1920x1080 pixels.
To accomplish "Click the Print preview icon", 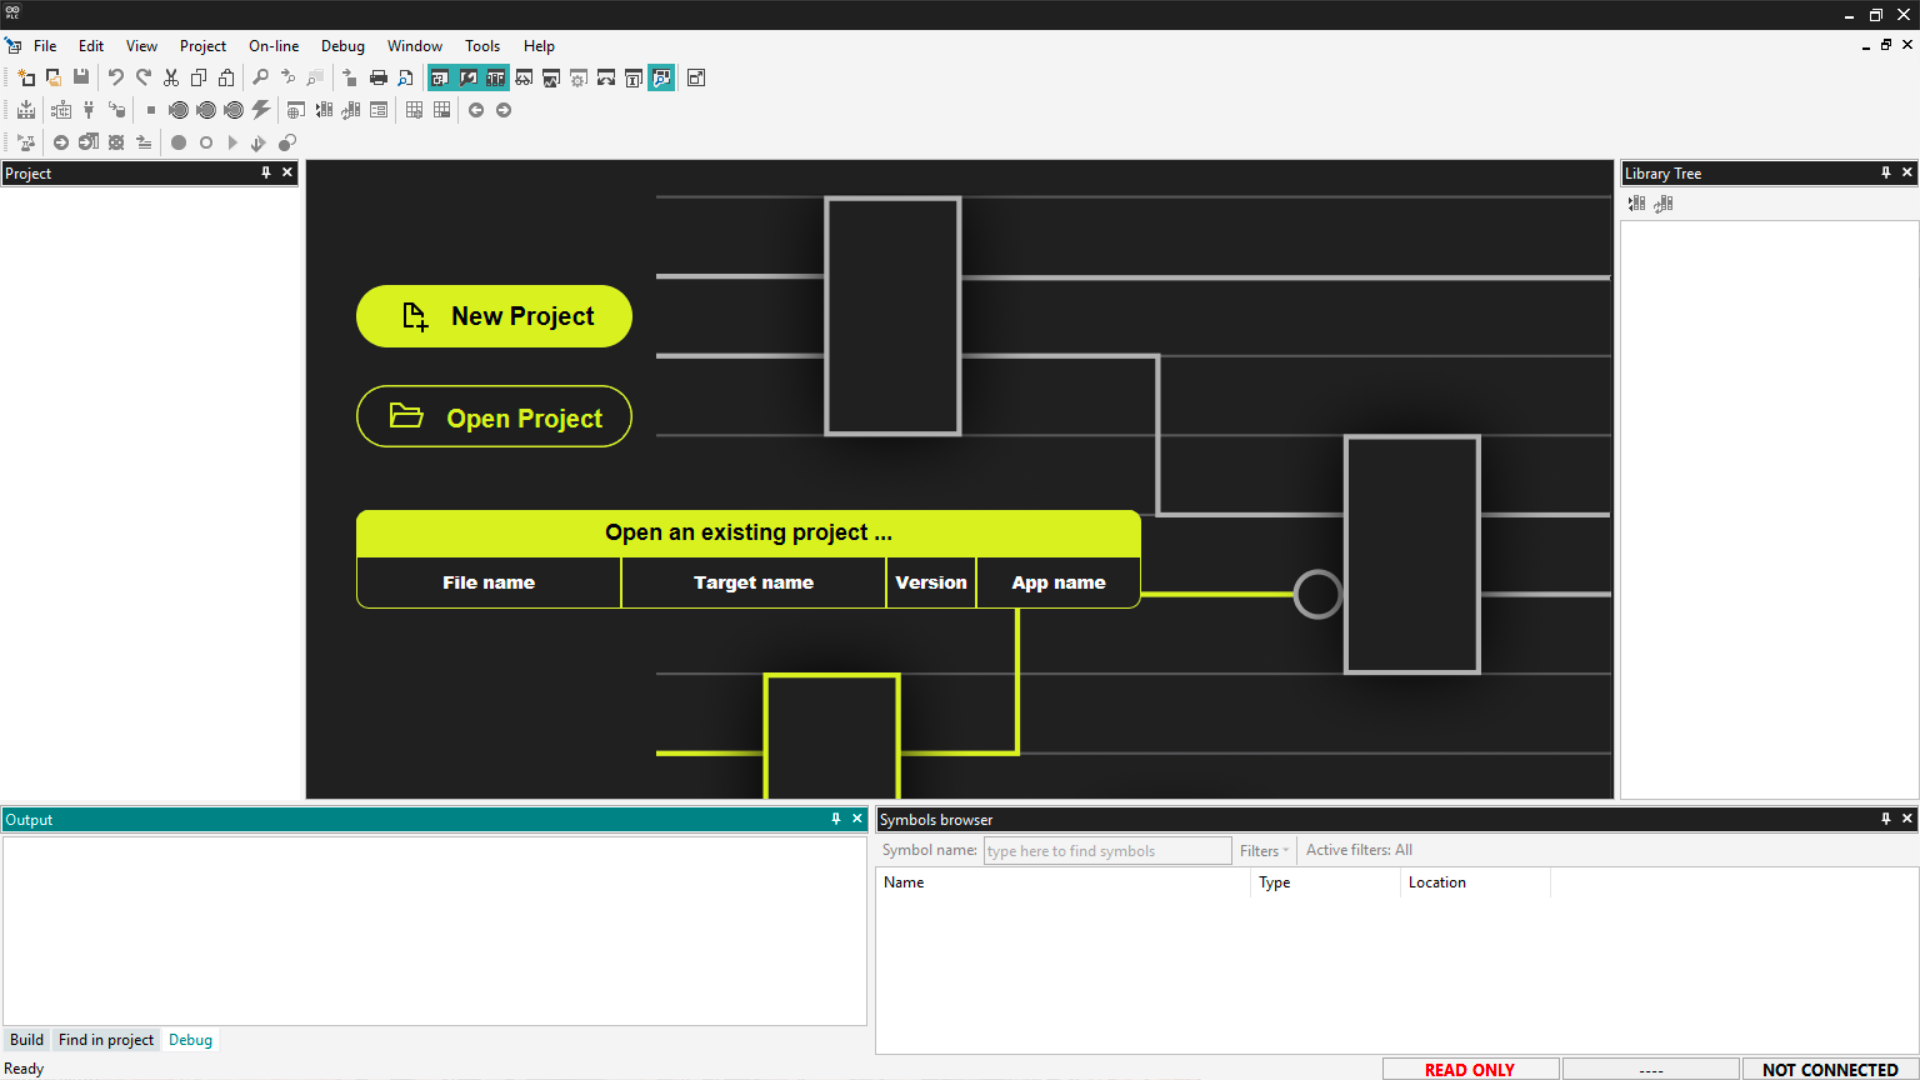I will (405, 78).
